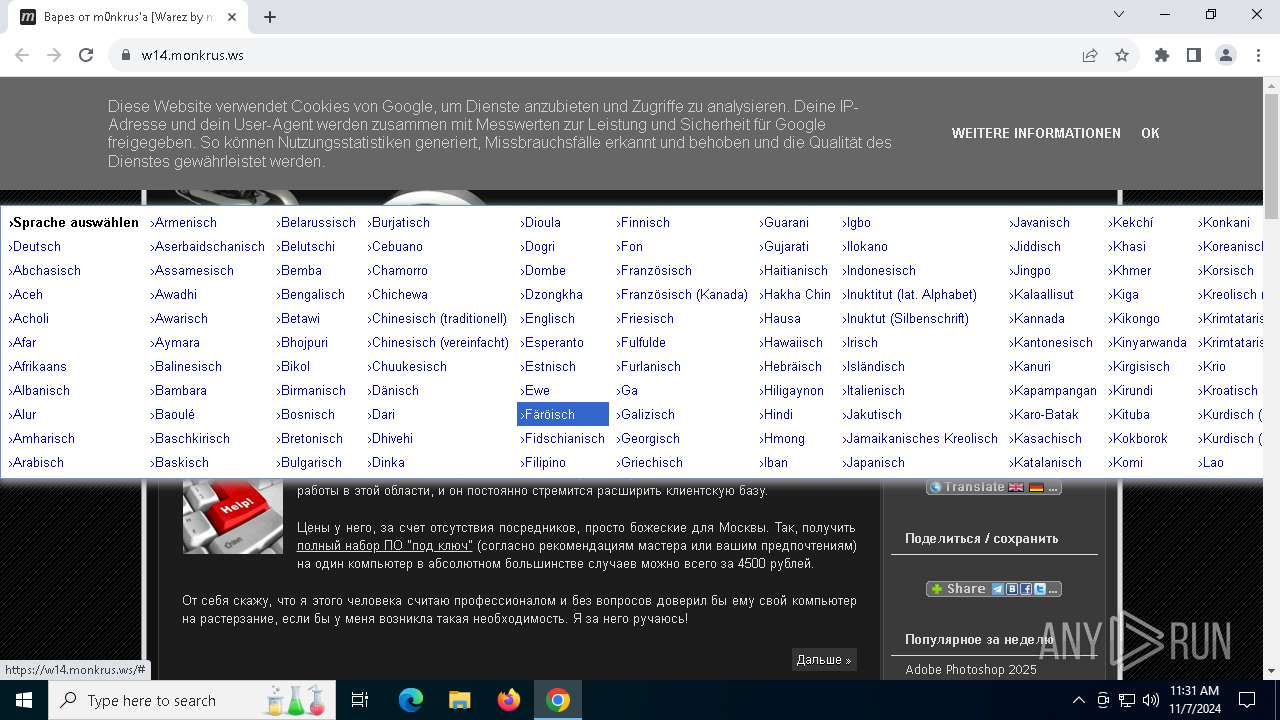Pick Griechisch in the language list
Screen dimensions: 1280x720
tap(649, 462)
